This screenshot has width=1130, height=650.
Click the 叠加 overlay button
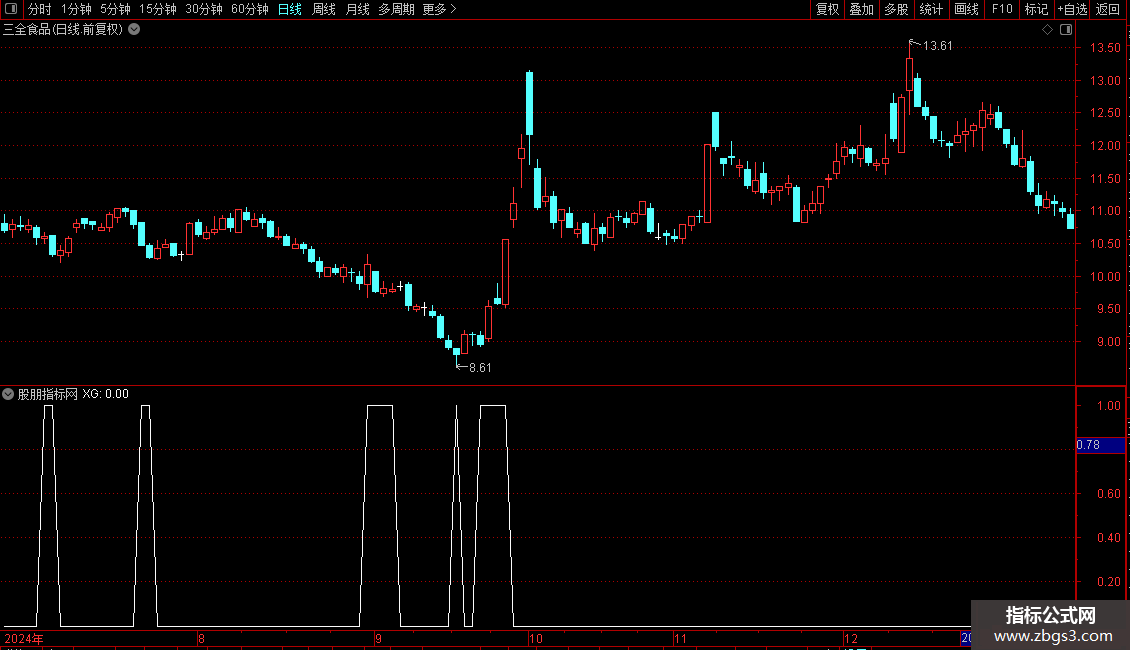coord(861,9)
